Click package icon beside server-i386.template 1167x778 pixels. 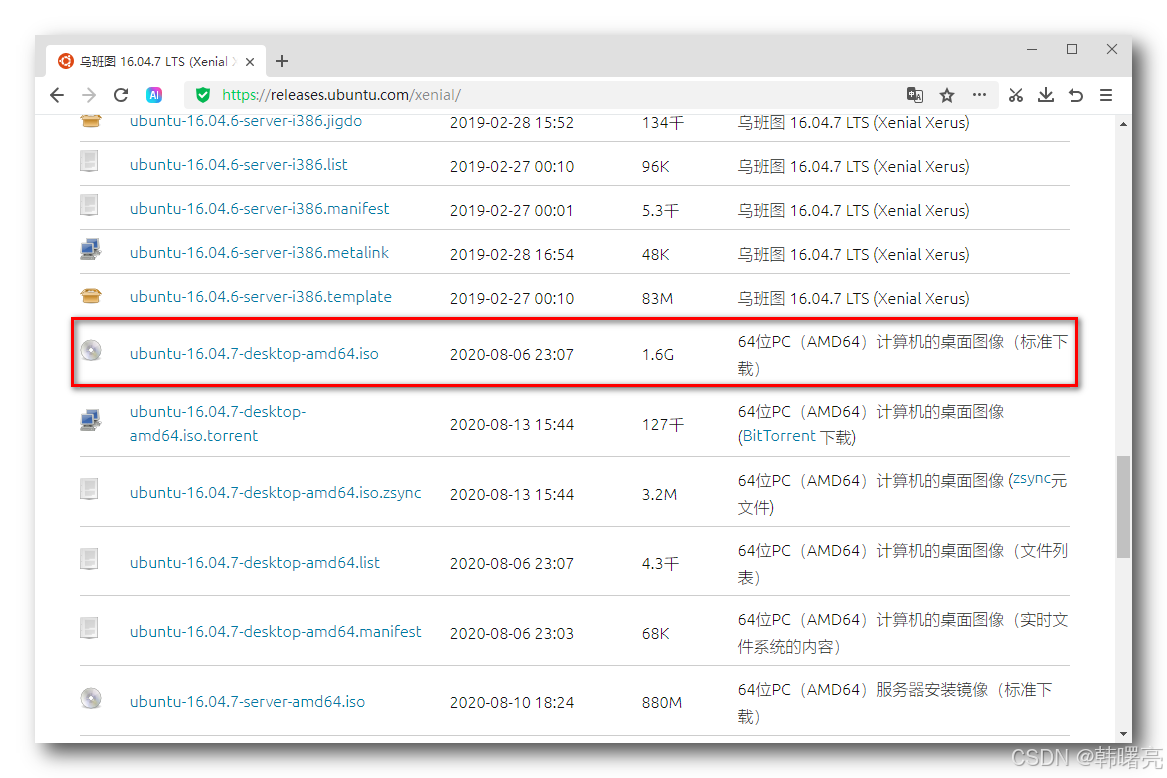click(x=91, y=296)
